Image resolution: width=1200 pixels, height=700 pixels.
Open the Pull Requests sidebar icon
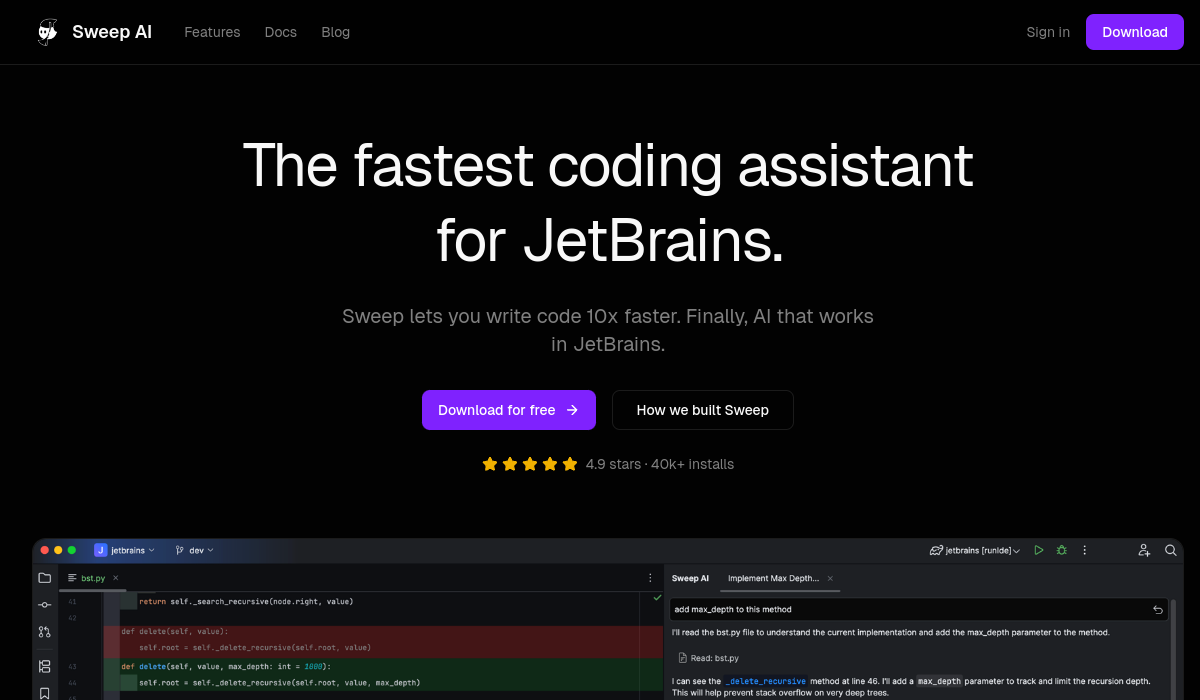44,632
